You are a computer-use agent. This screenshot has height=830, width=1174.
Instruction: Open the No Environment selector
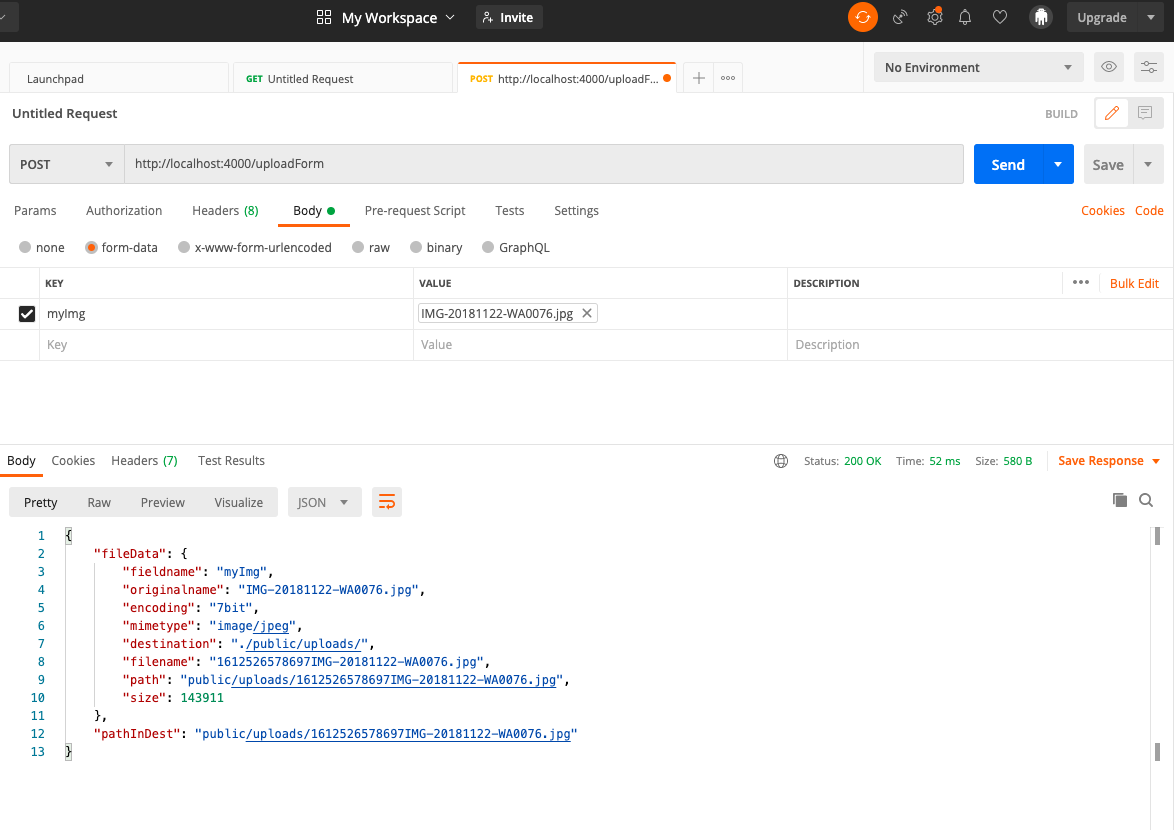[x=977, y=67]
